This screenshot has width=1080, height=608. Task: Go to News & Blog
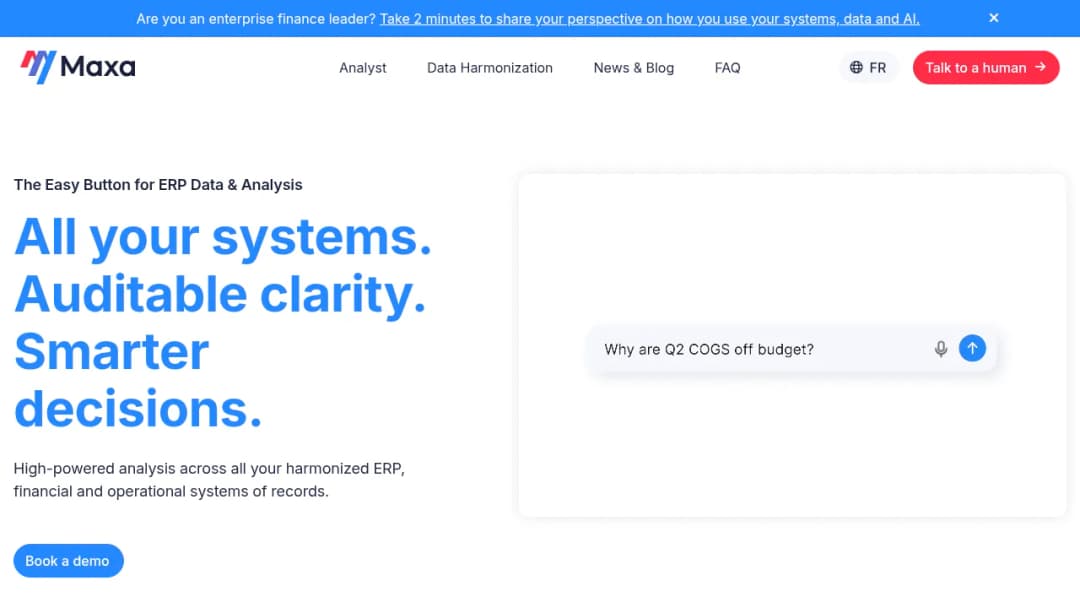coord(634,68)
